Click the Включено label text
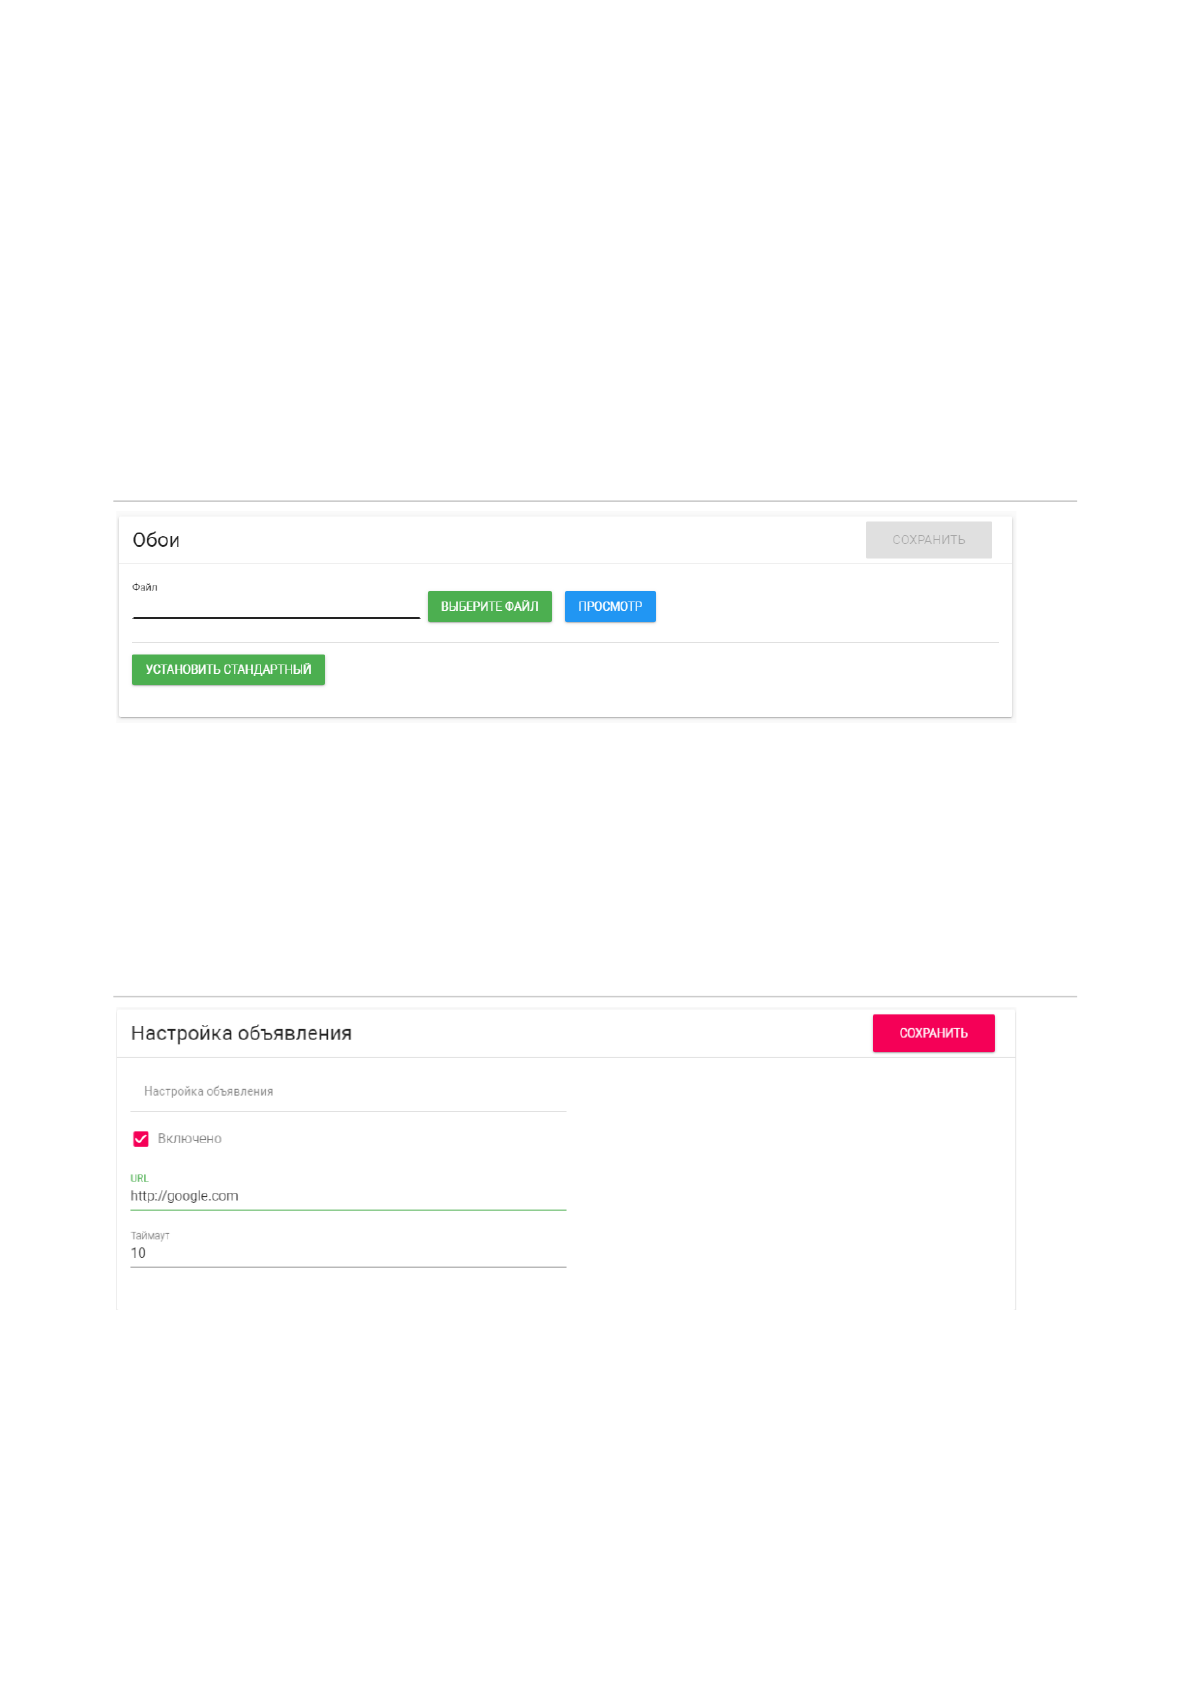Image resolution: width=1191 pixels, height=1684 pixels. (190, 1139)
